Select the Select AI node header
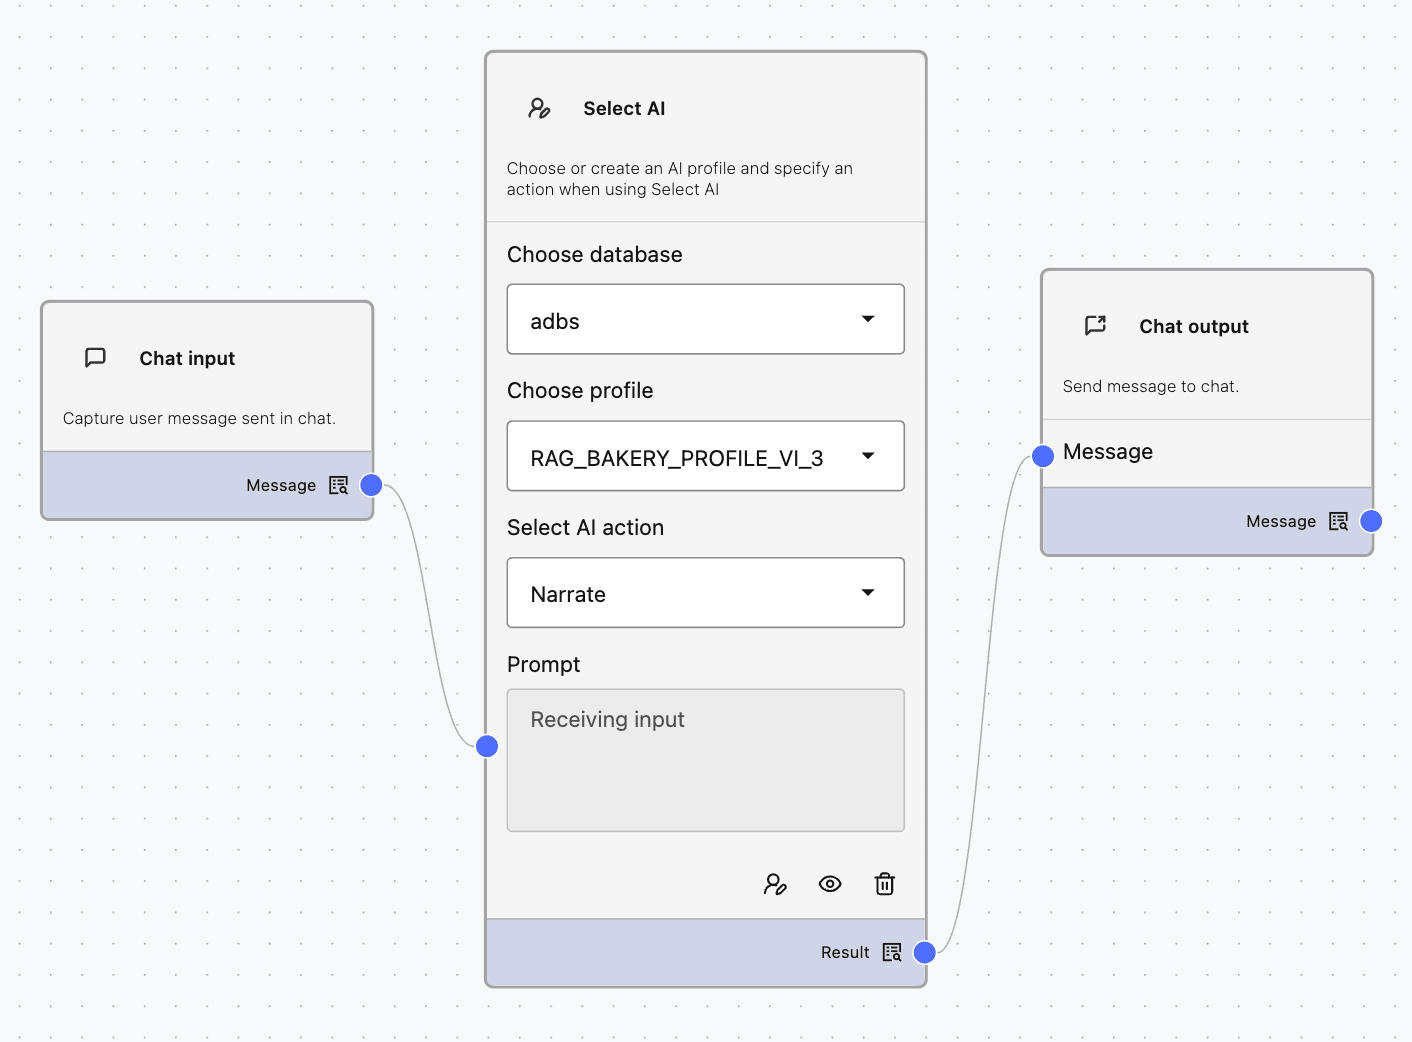1412x1042 pixels. pyautogui.click(x=624, y=108)
